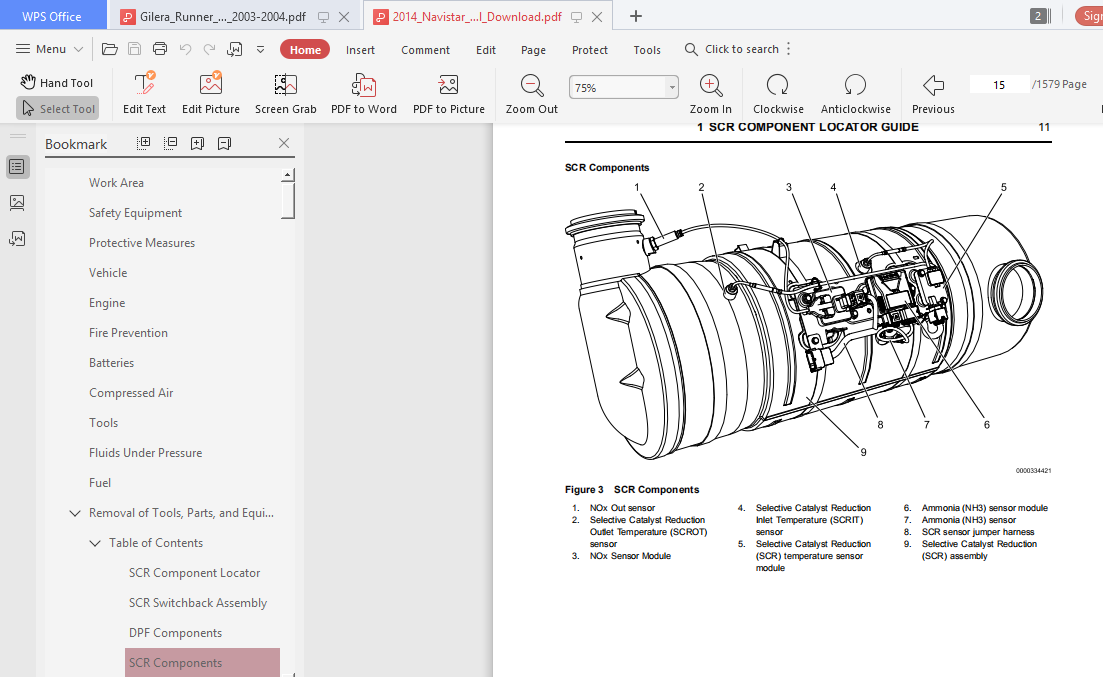The image size is (1103, 677).
Task: Open the Menu dropdown arrow
Action: (79, 49)
